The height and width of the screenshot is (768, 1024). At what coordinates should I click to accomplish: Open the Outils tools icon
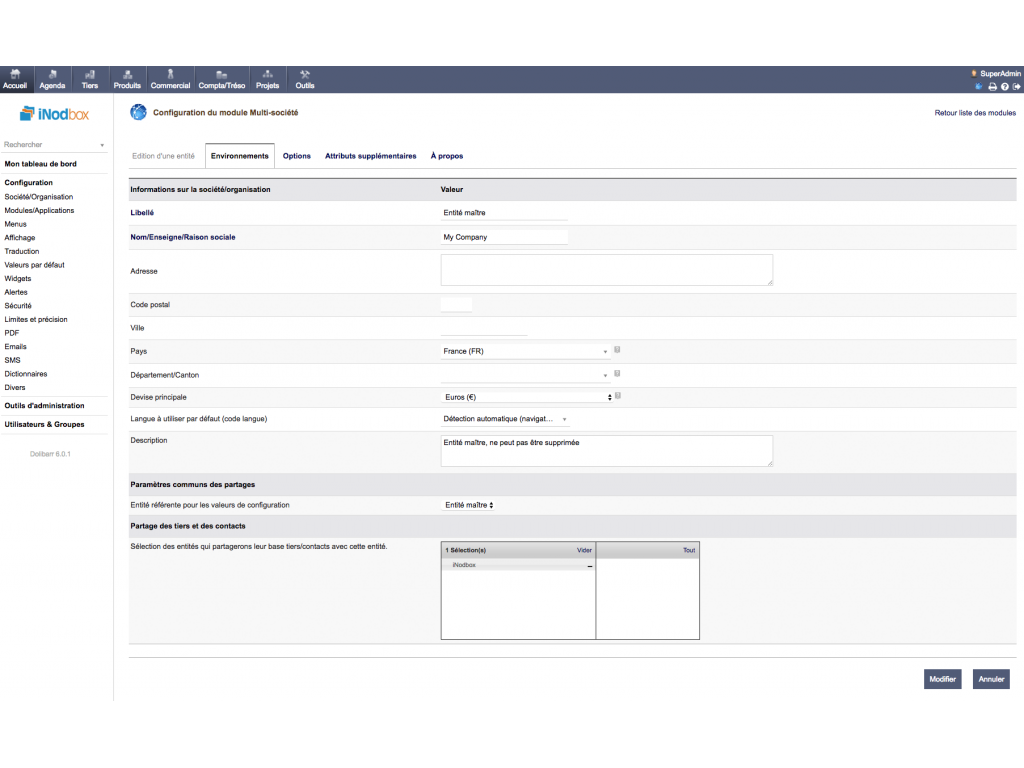point(305,79)
